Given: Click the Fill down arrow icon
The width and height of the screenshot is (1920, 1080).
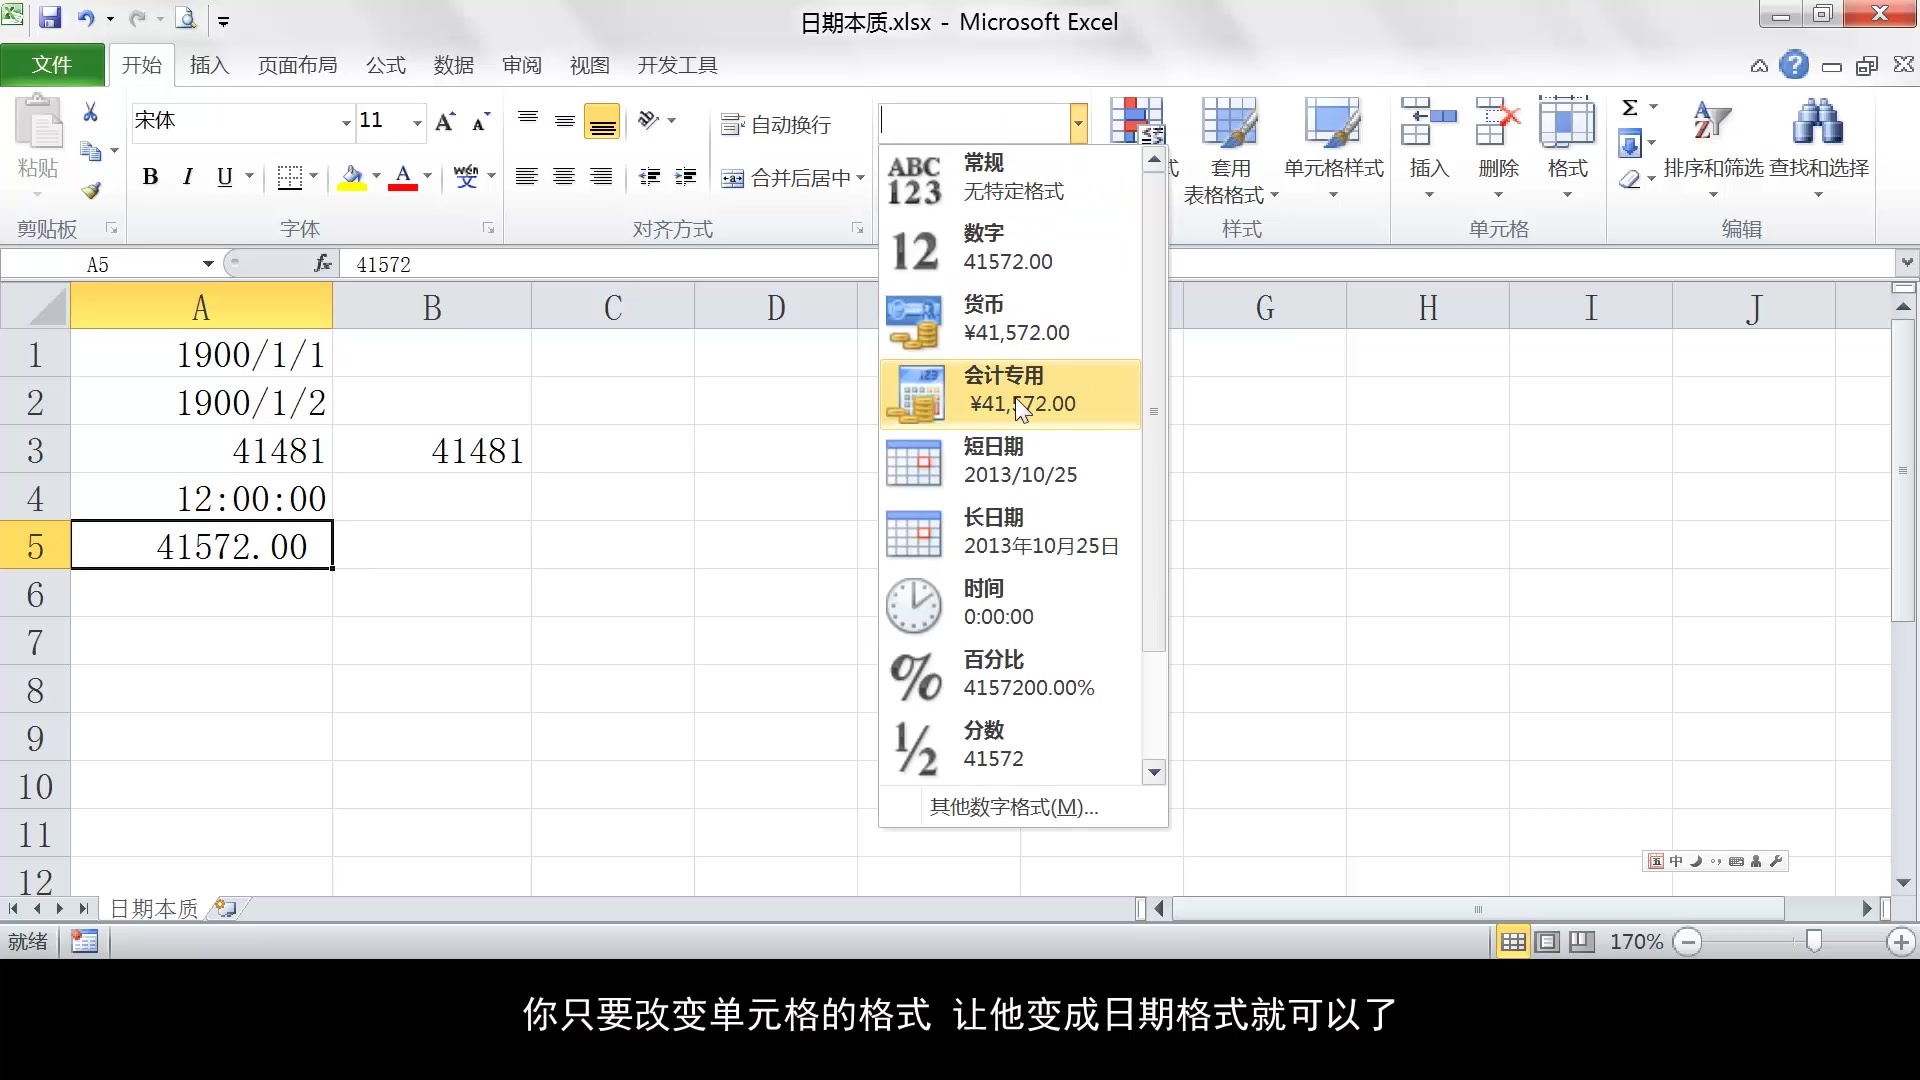Looking at the screenshot, I should pyautogui.click(x=1630, y=144).
